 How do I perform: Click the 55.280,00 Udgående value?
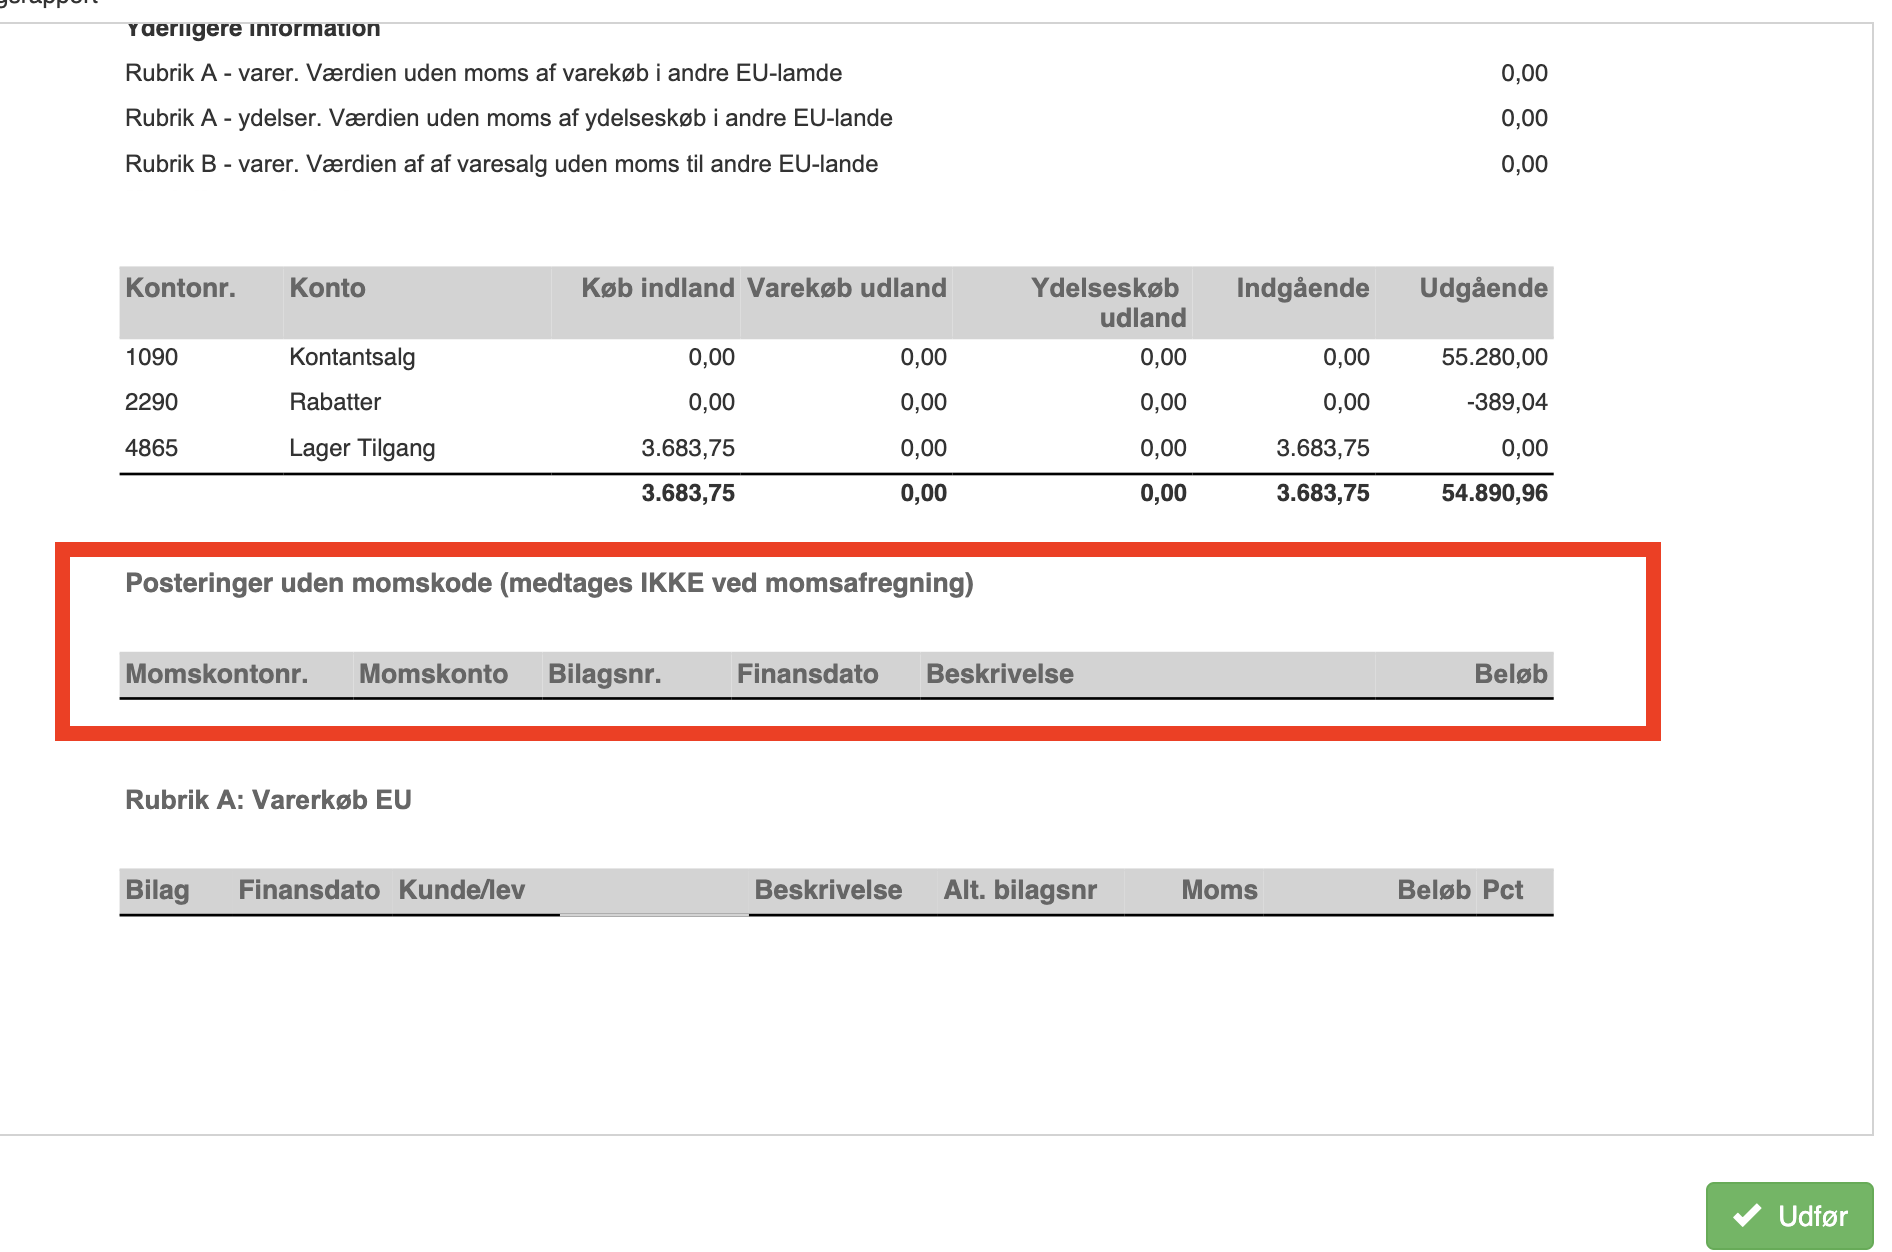pos(1494,357)
